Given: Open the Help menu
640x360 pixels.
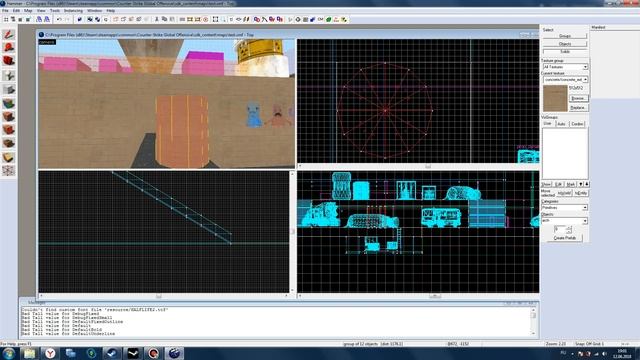Looking at the screenshot, I should point(111,11).
